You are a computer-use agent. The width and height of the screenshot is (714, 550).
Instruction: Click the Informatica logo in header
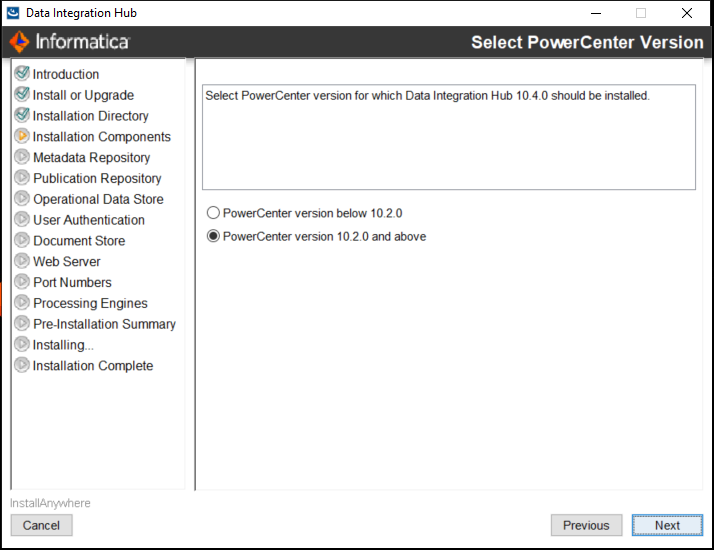[69, 42]
